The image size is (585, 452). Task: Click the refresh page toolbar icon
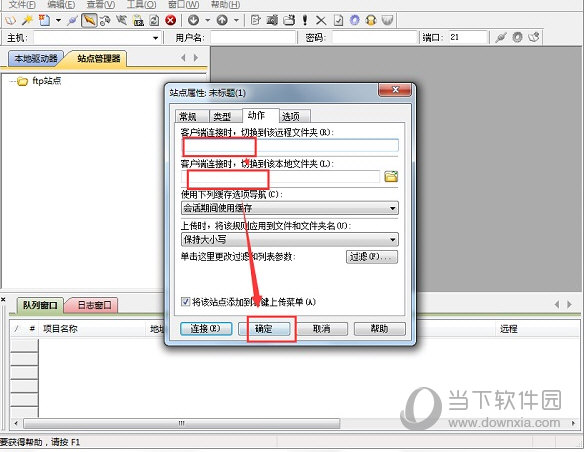tap(154, 20)
